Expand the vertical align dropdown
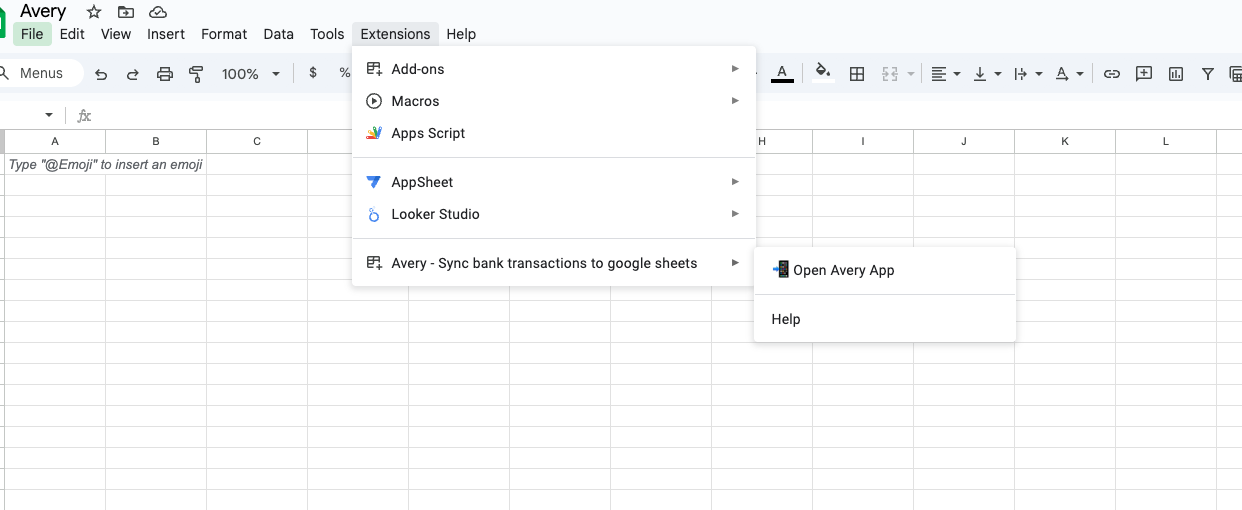This screenshot has width=1242, height=510. pyautogui.click(x=987, y=74)
